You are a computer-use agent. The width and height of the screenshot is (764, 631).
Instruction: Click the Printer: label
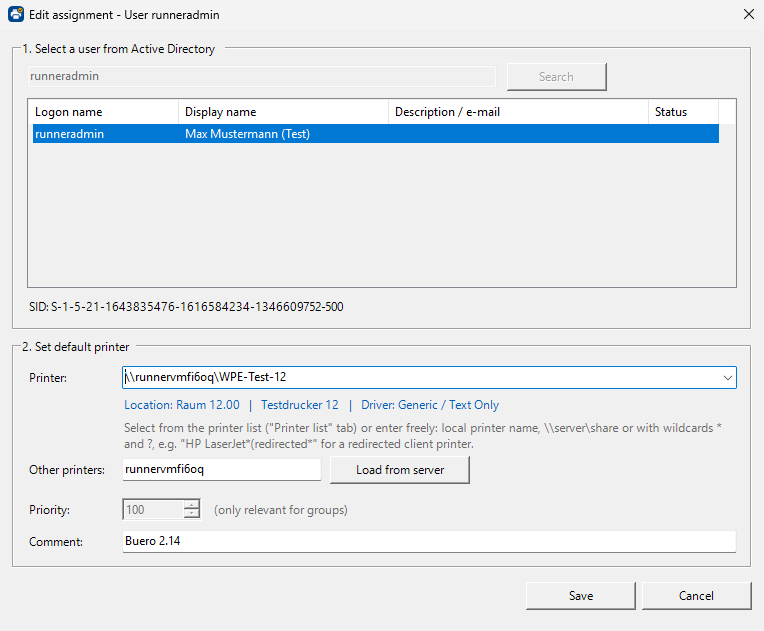pyautogui.click(x=48, y=378)
